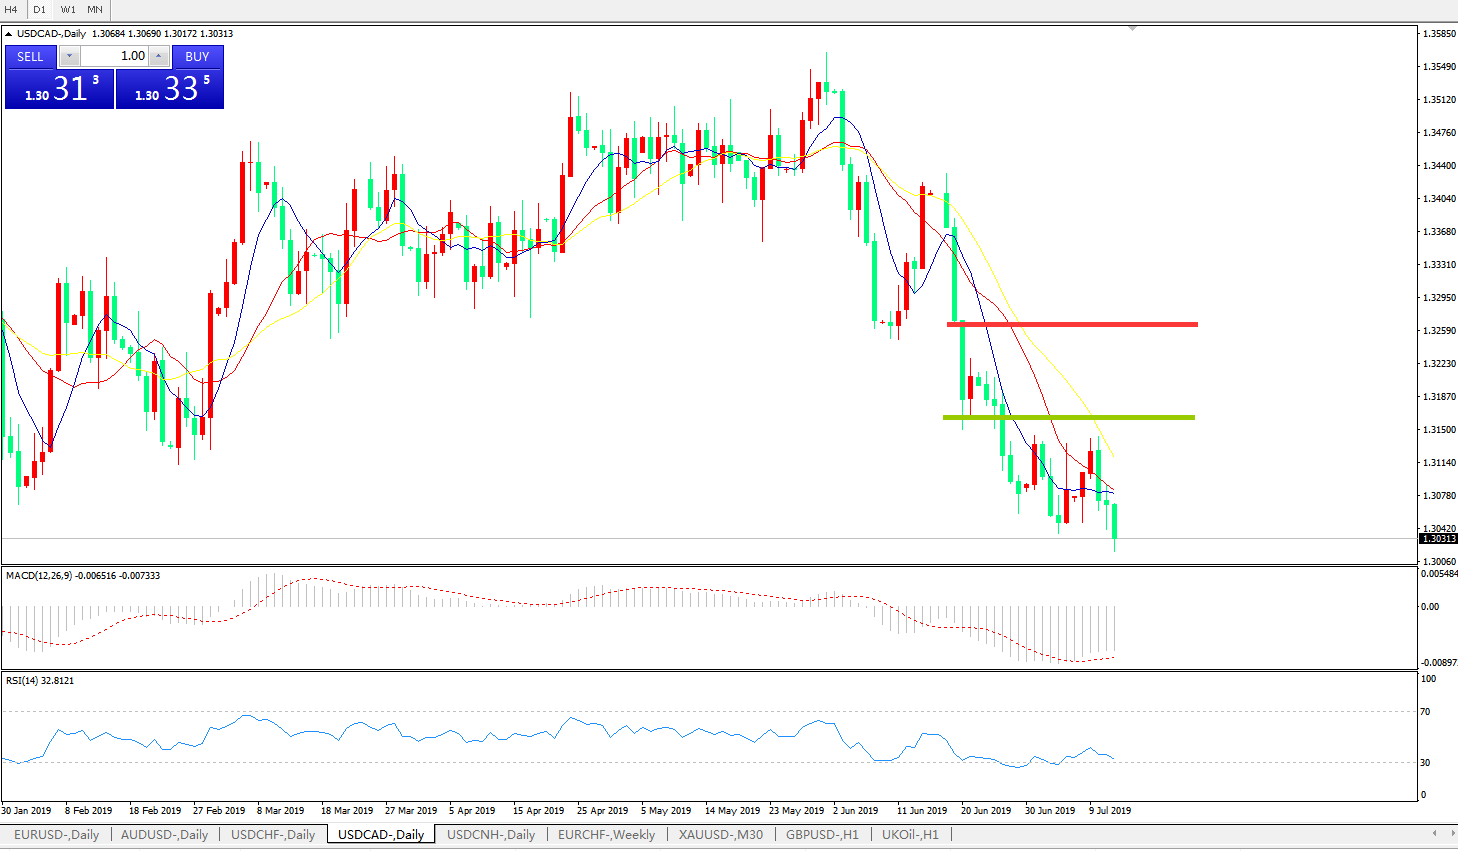Collapse the one-click trading panel triangle
This screenshot has width=1458, height=851.
(9, 34)
